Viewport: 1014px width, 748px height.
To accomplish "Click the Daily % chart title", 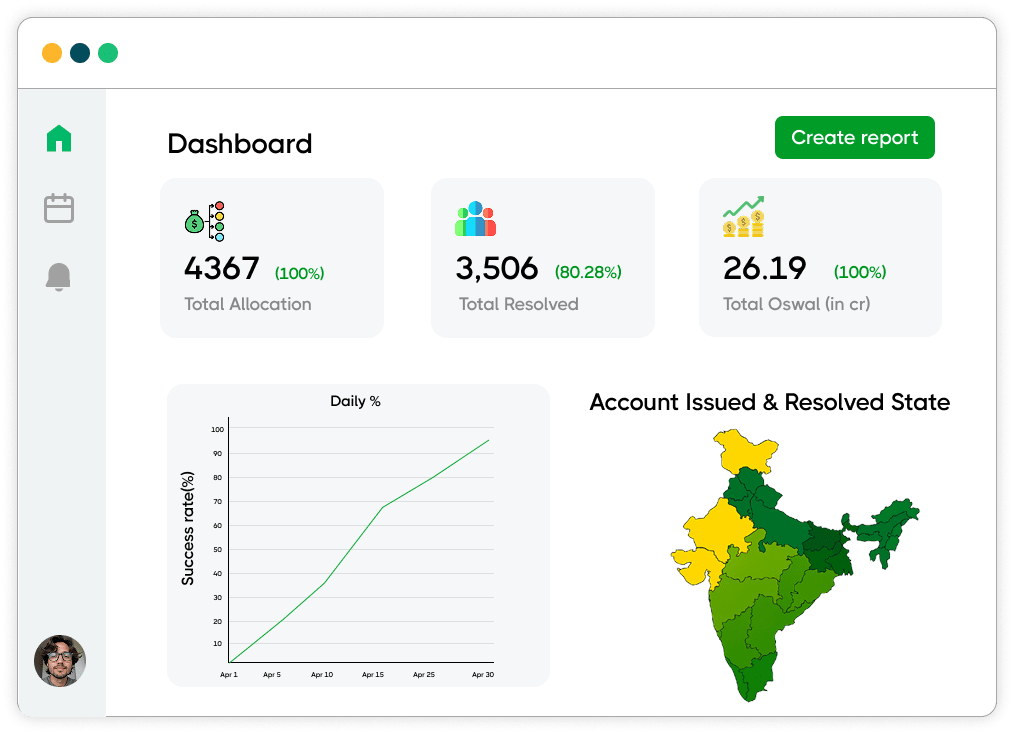I will (x=355, y=401).
